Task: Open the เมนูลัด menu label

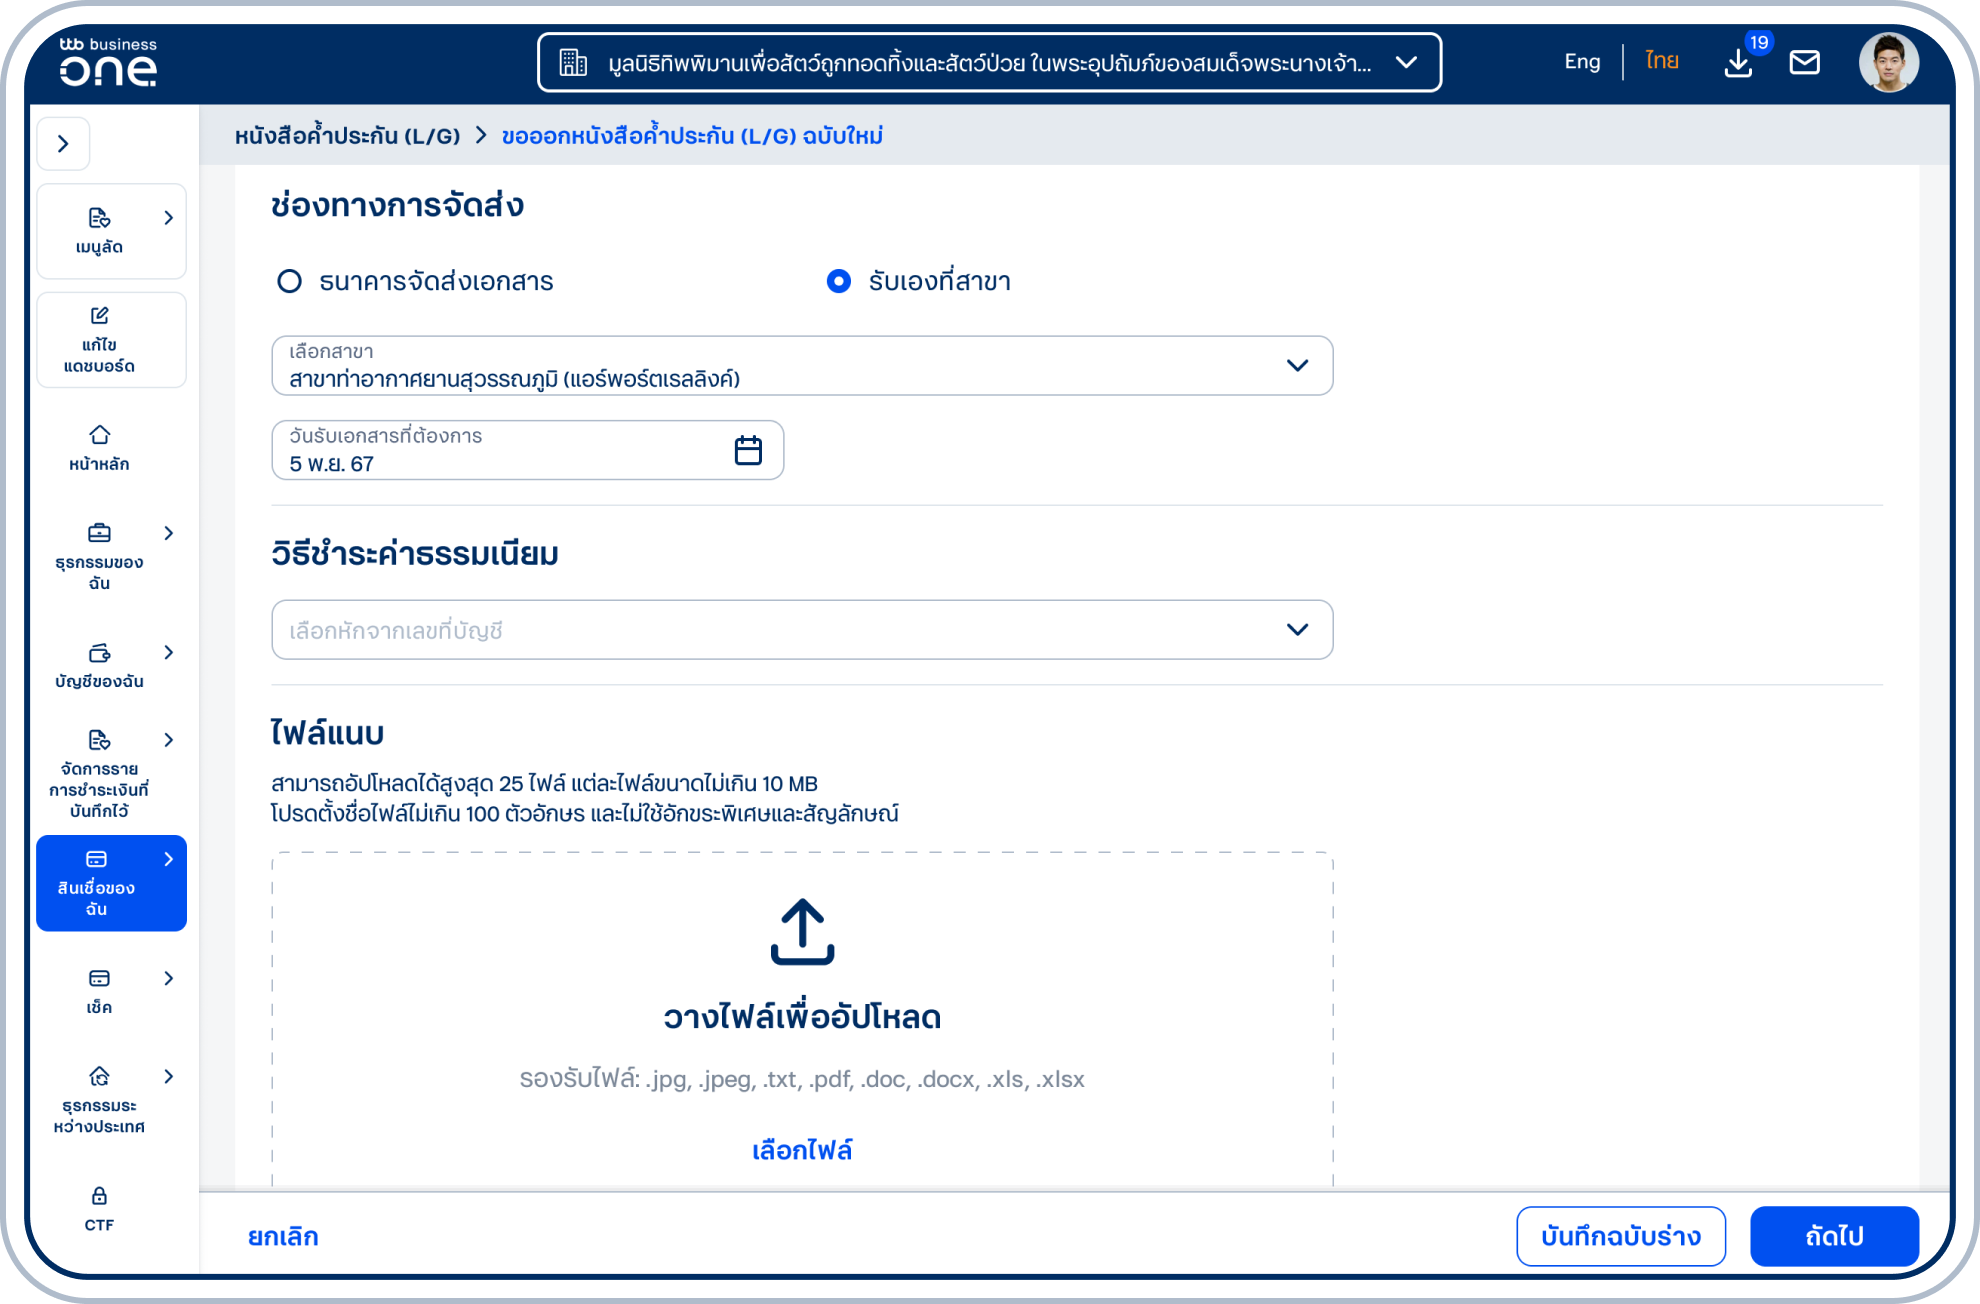Action: point(99,247)
